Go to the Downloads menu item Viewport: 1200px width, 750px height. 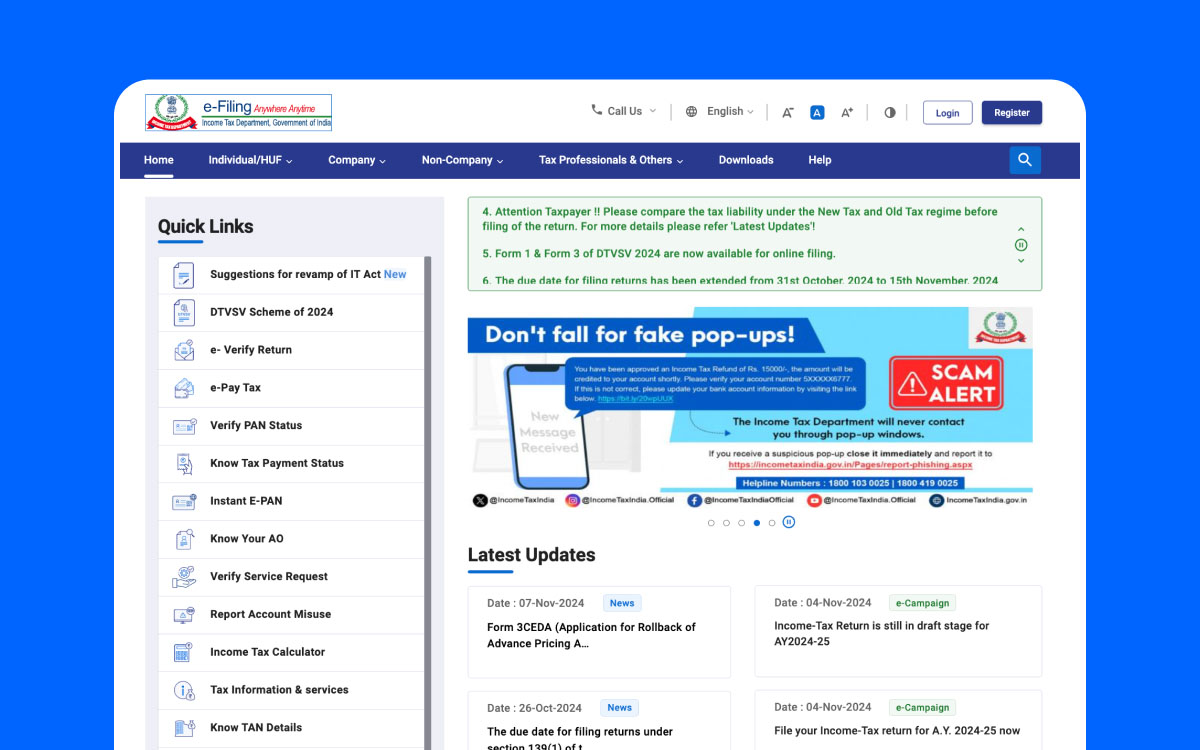click(746, 160)
